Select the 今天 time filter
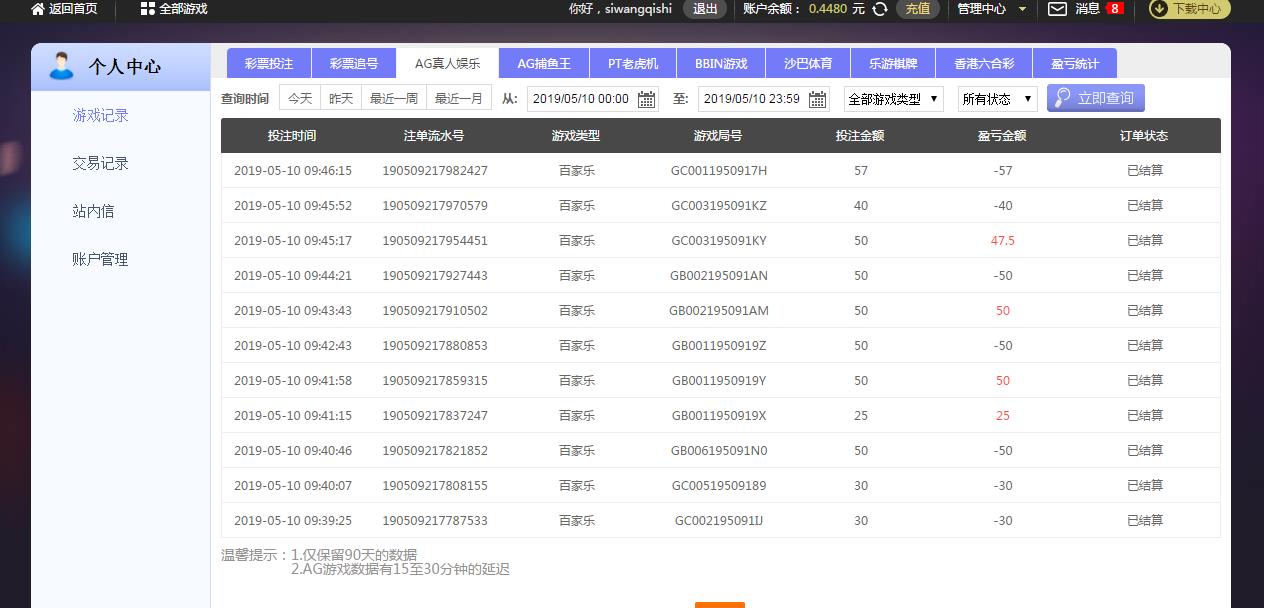The width and height of the screenshot is (1264, 608). click(300, 98)
